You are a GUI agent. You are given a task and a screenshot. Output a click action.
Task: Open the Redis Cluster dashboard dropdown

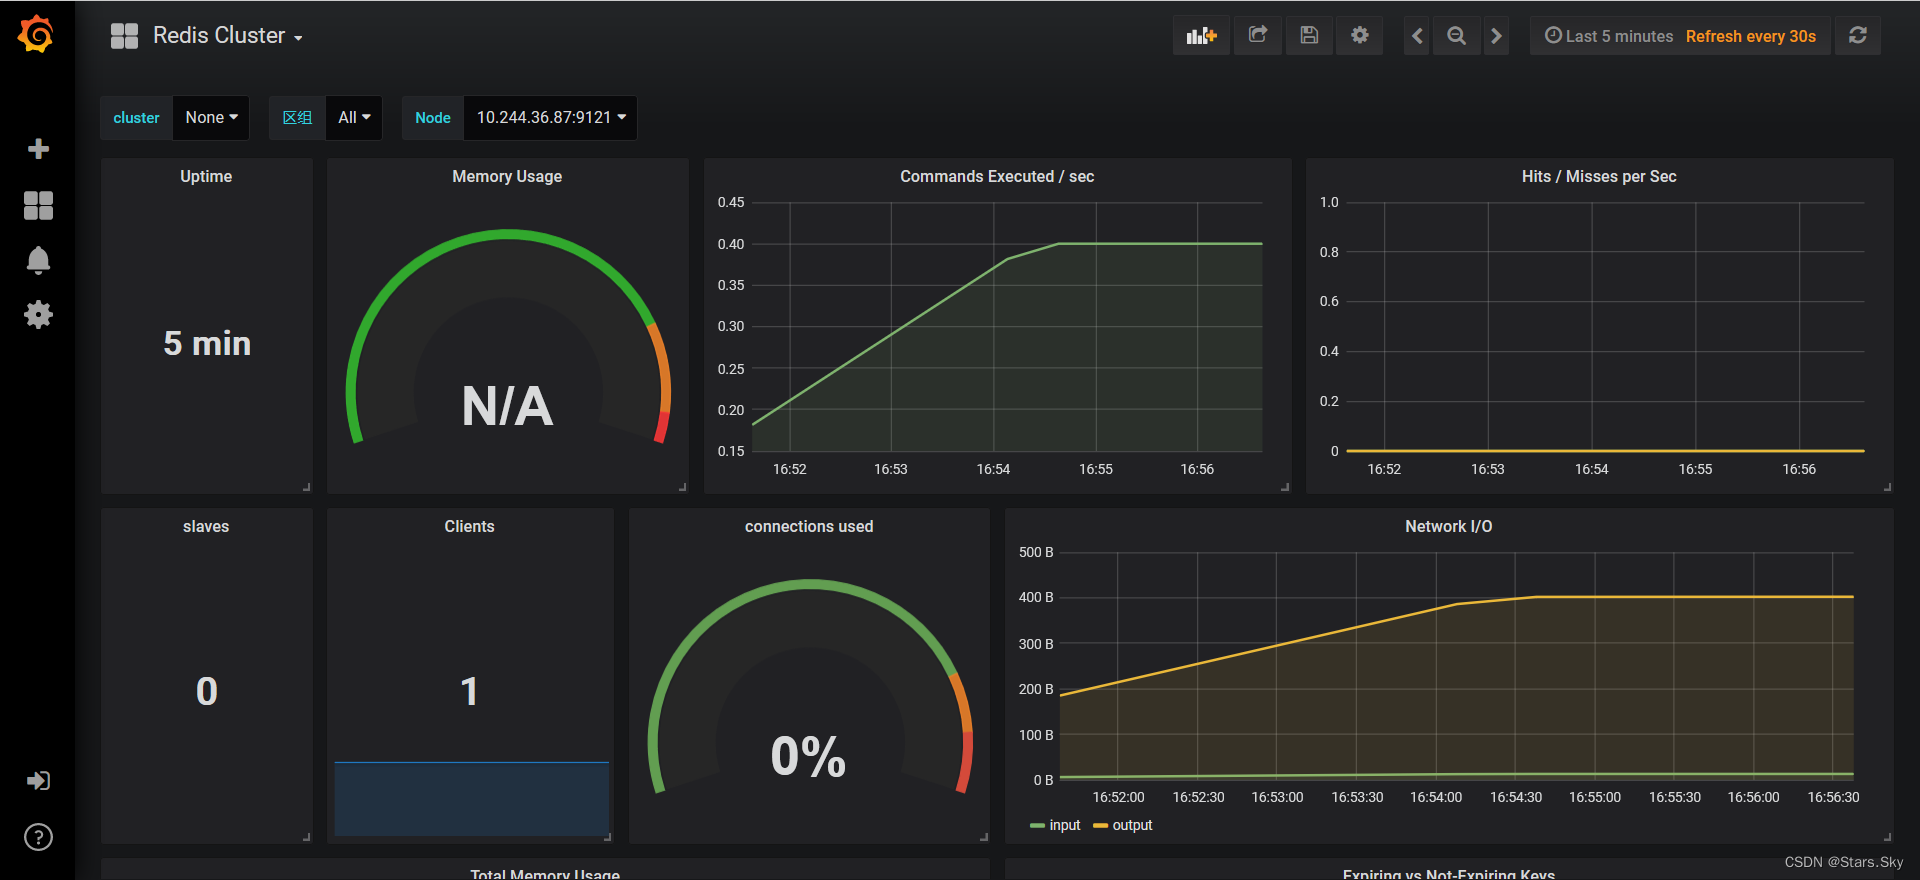click(x=228, y=36)
